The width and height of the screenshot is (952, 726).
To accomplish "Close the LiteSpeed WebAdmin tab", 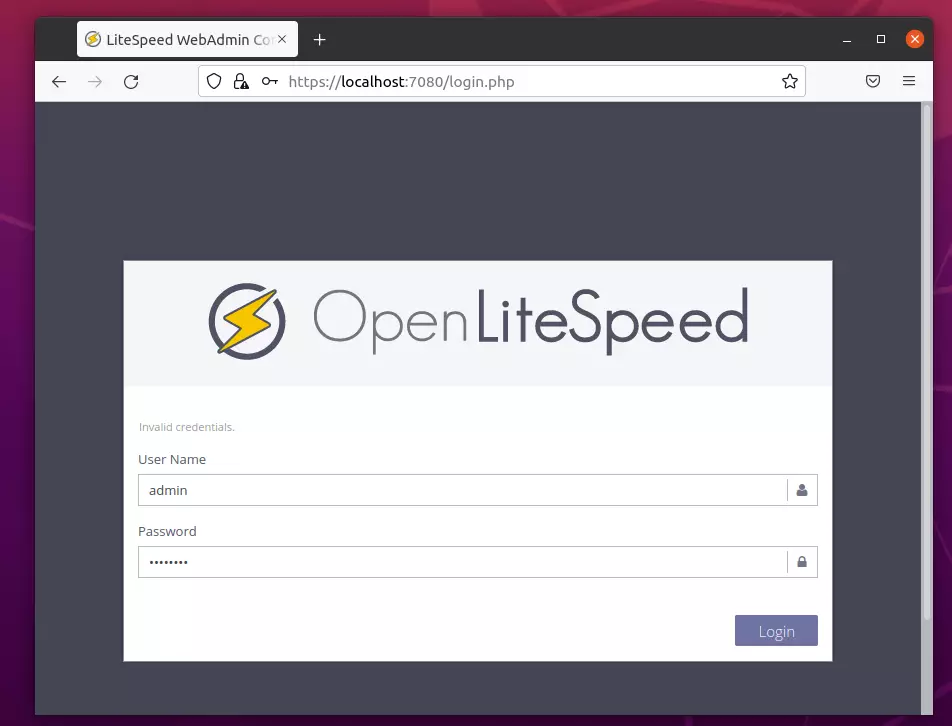I will click(282, 39).
